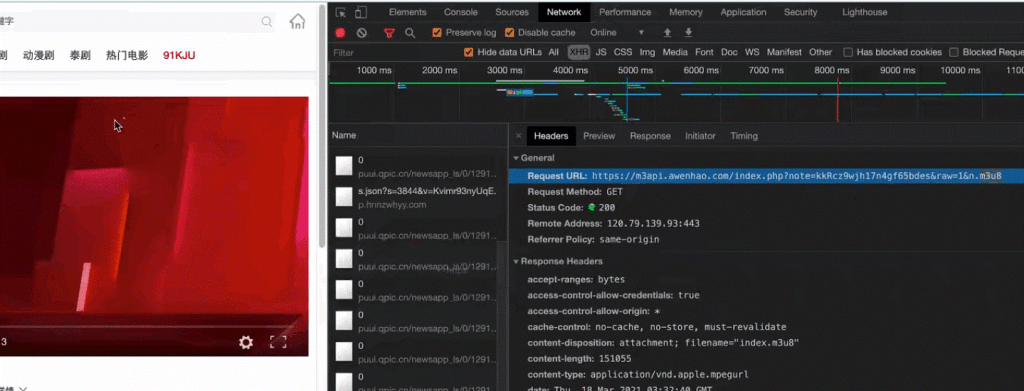The height and width of the screenshot is (391, 1024).
Task: Filter requests by Doc
Action: 729,52
